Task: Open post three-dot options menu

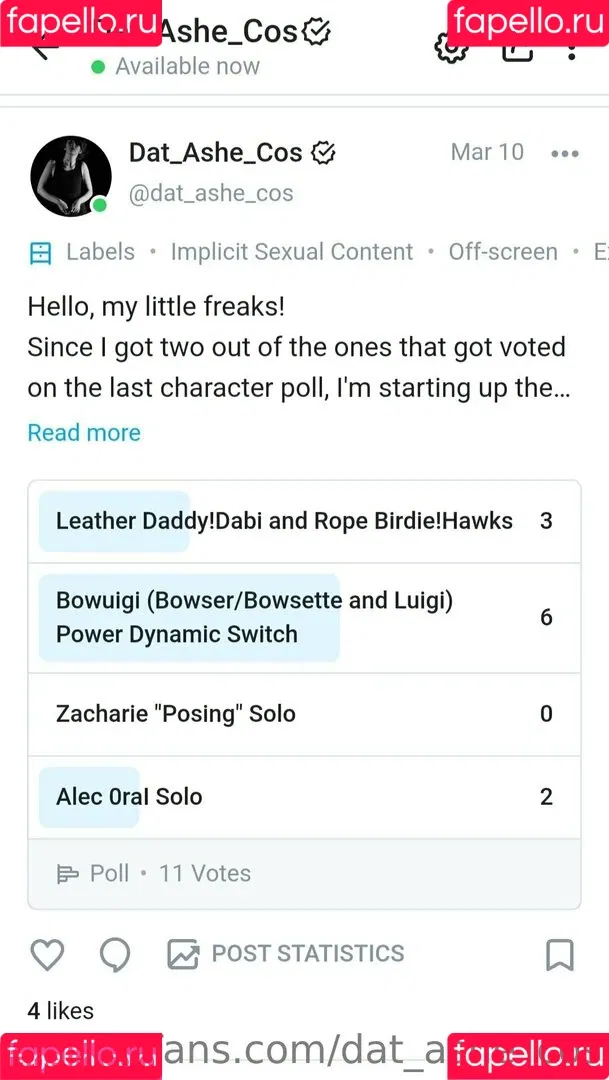Action: (565, 154)
